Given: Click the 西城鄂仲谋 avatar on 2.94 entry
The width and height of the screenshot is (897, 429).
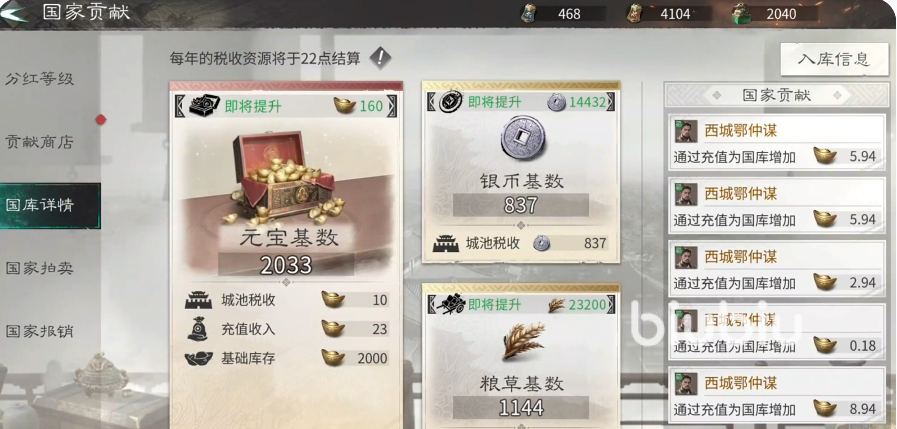Looking at the screenshot, I should click(686, 258).
